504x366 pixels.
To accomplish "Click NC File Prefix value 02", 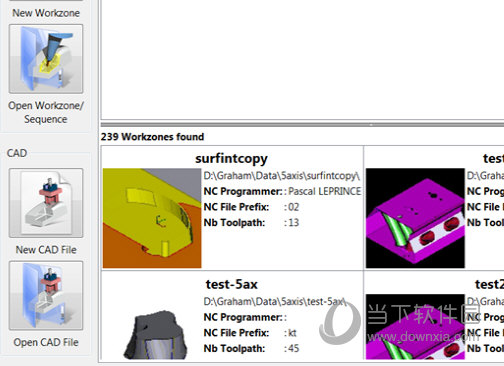I will pyautogui.click(x=293, y=207).
